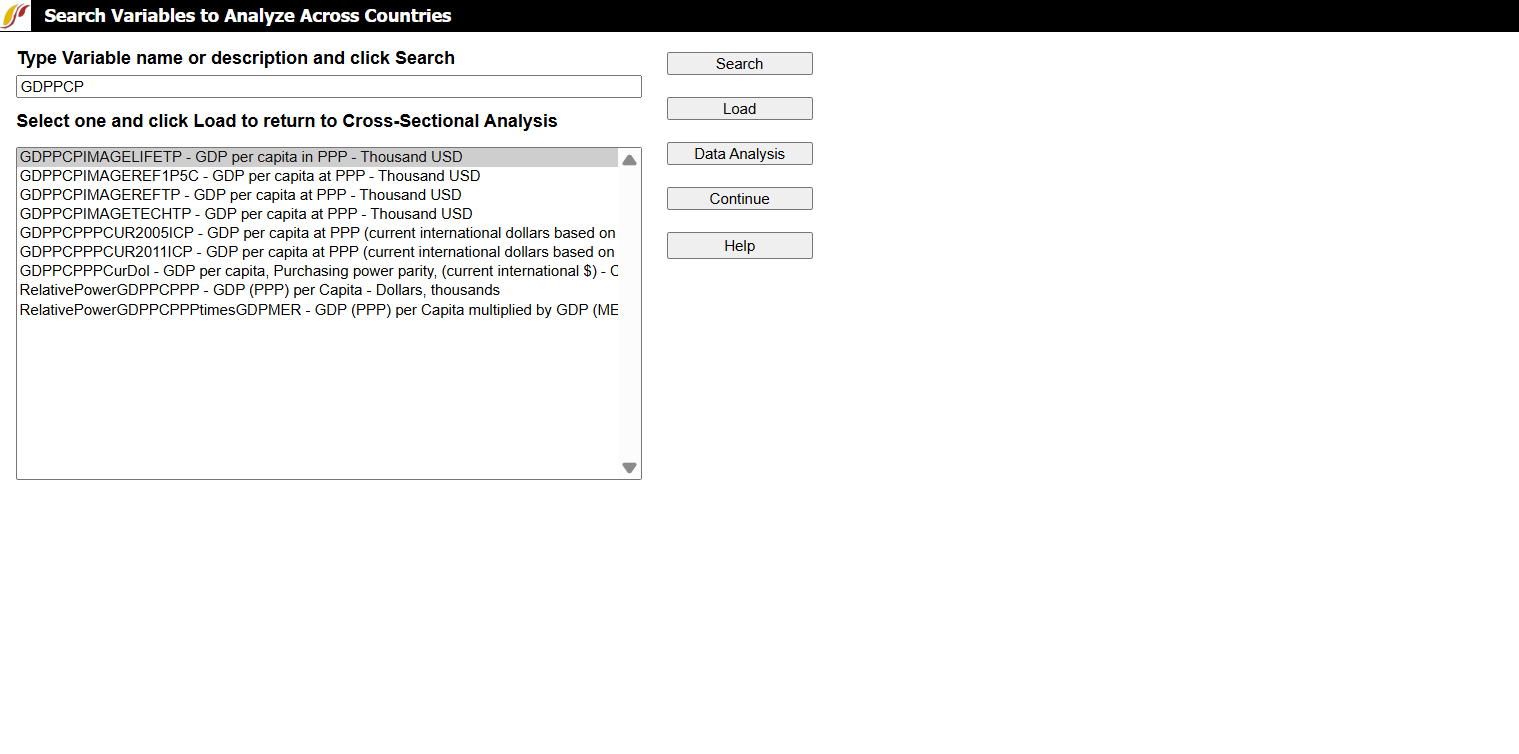Click the variable name search text field

click(x=328, y=87)
